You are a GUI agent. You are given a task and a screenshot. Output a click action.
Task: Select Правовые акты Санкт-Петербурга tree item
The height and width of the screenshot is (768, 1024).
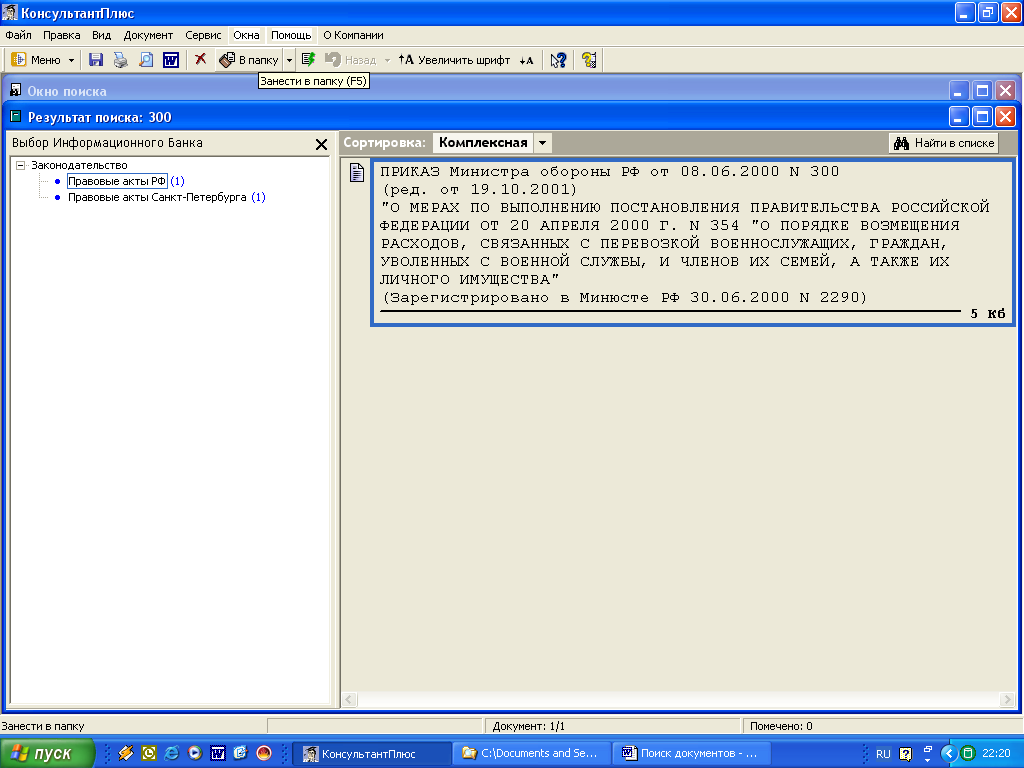tap(157, 197)
